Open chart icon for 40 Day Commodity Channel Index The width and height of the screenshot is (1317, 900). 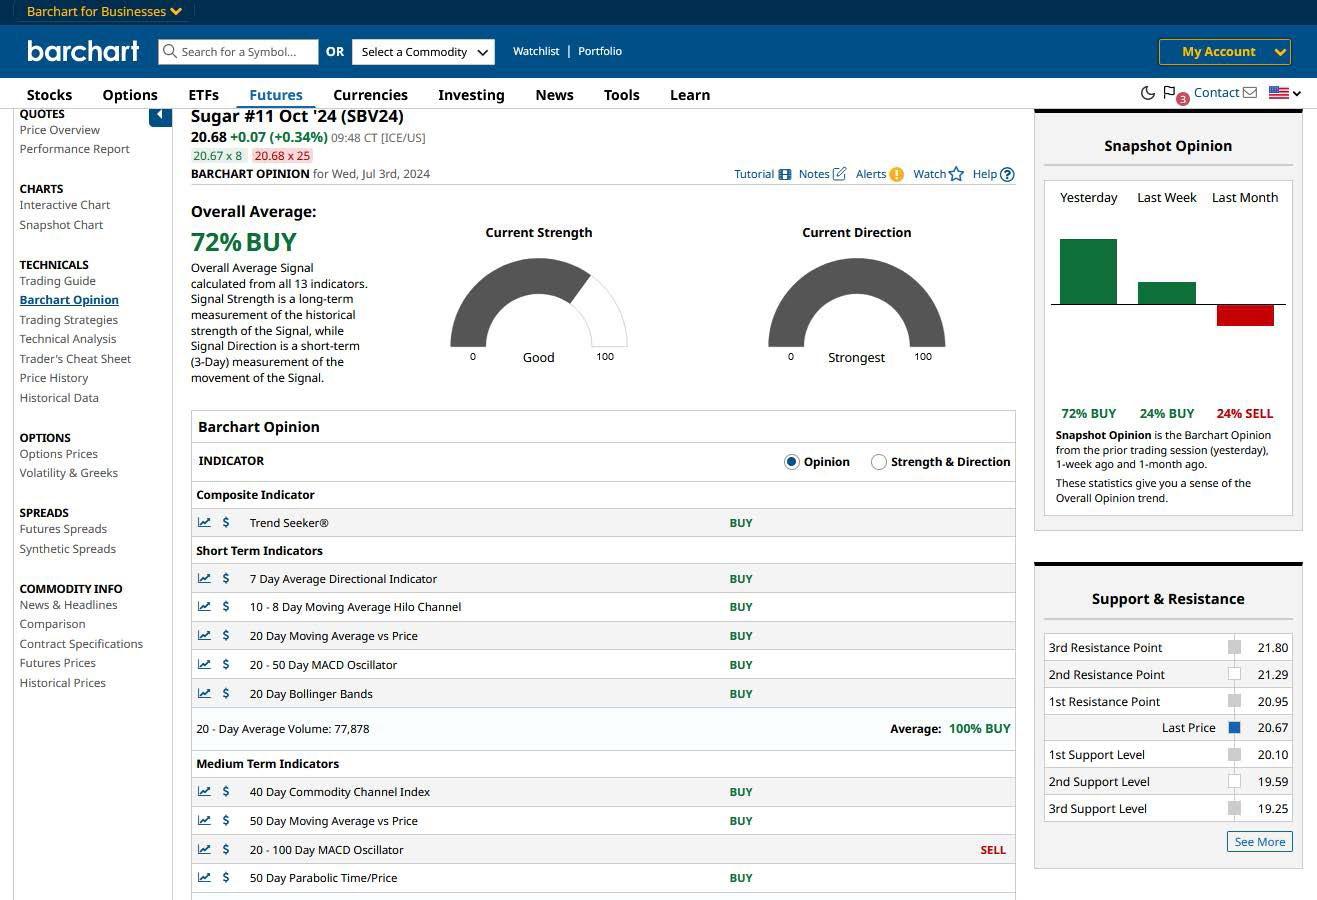click(204, 791)
